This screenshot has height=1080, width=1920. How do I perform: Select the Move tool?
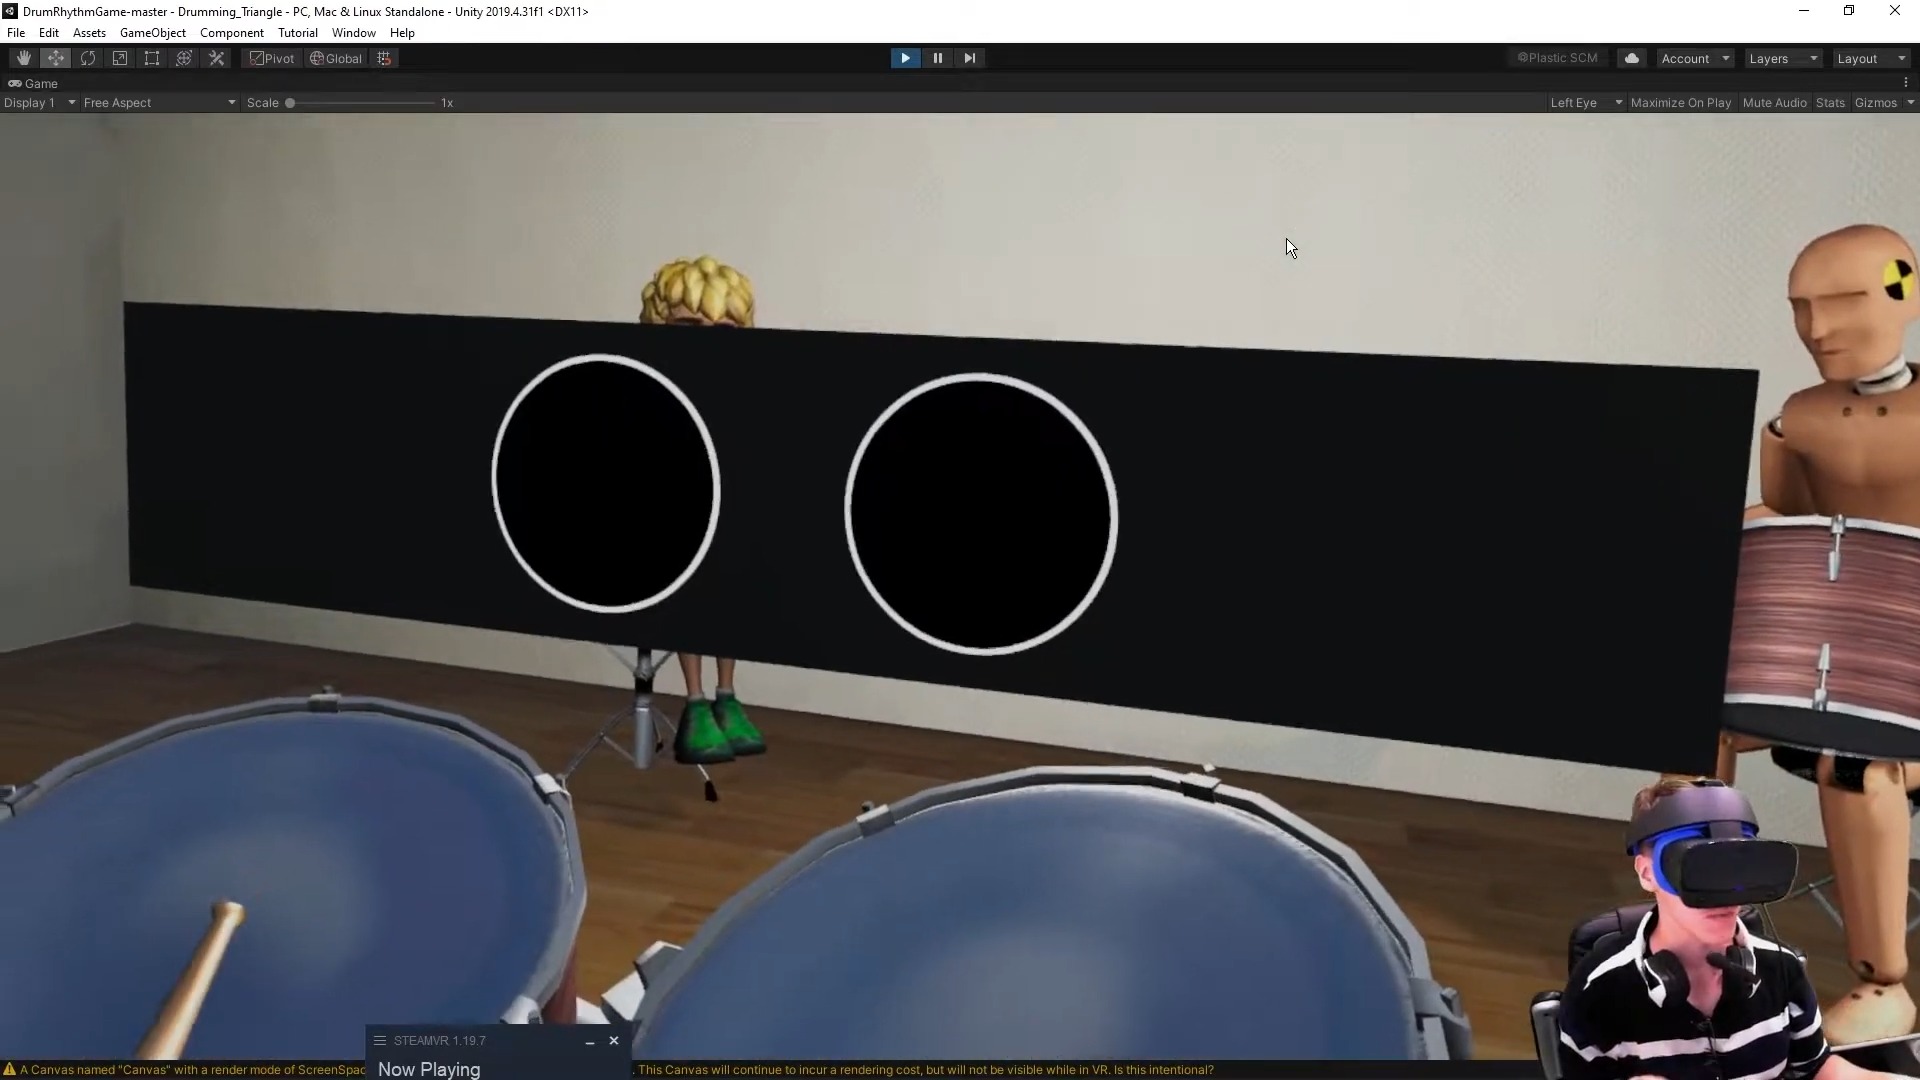[x=55, y=58]
